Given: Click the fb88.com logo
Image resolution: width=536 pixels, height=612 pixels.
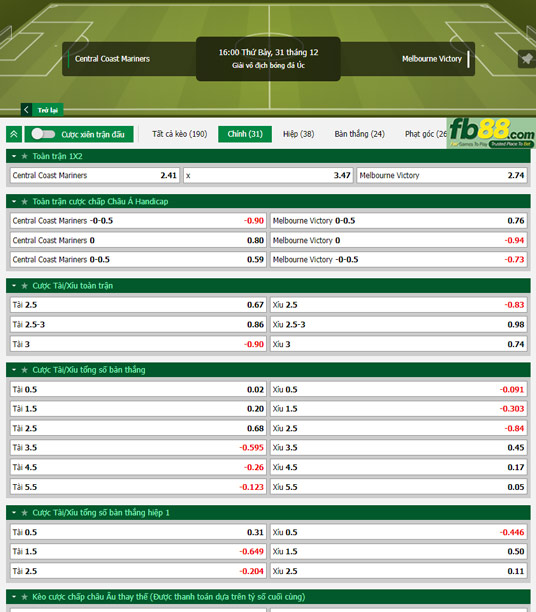Looking at the screenshot, I should click(x=491, y=133).
